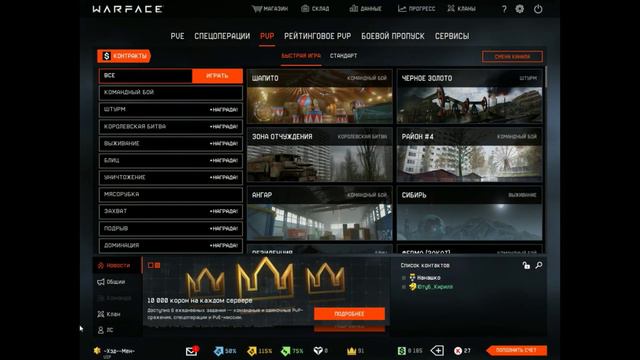Select the Королевская битва mode filter
The image size is (640, 360).
coord(171,127)
